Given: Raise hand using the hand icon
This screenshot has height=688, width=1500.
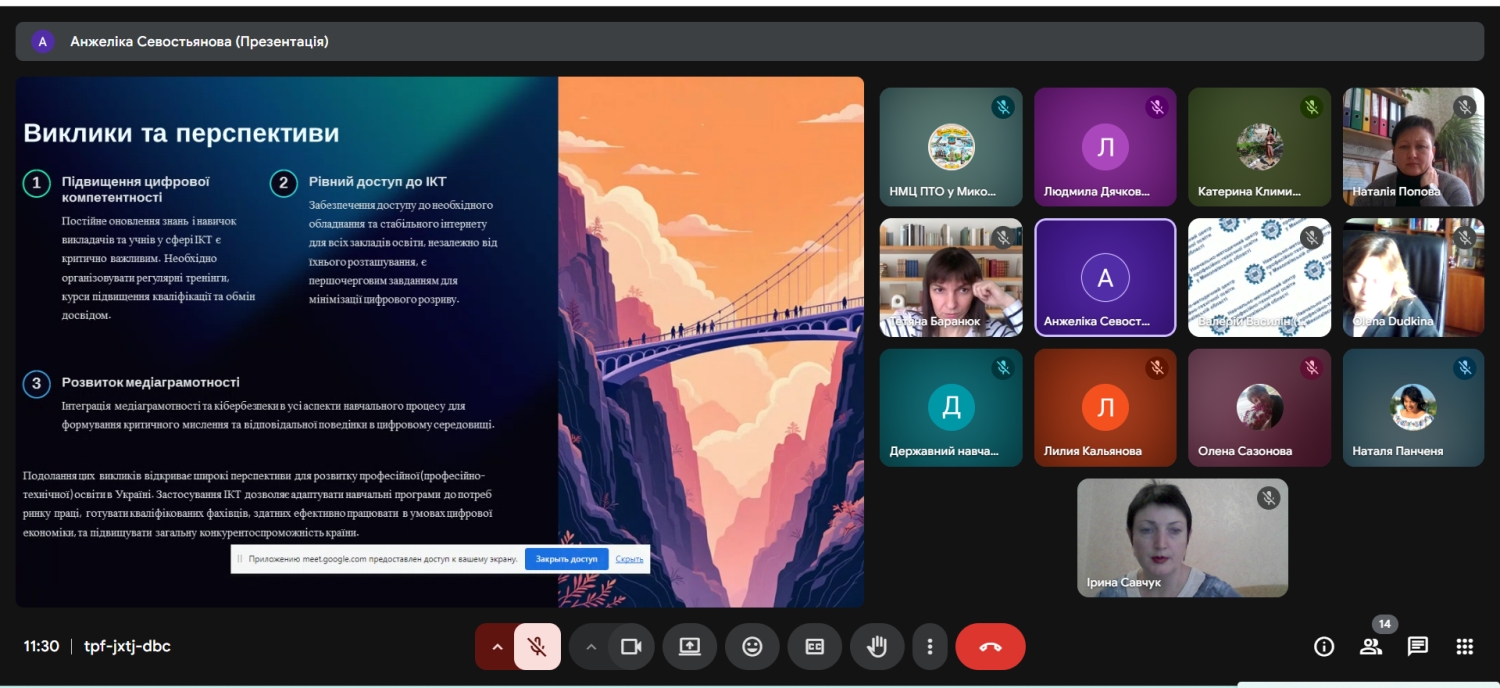Looking at the screenshot, I should [877, 646].
